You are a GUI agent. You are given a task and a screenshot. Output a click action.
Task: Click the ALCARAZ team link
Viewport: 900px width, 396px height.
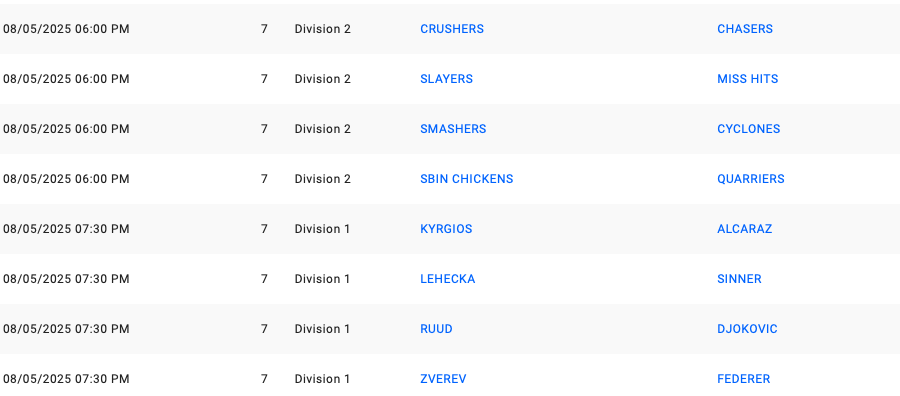tap(744, 228)
